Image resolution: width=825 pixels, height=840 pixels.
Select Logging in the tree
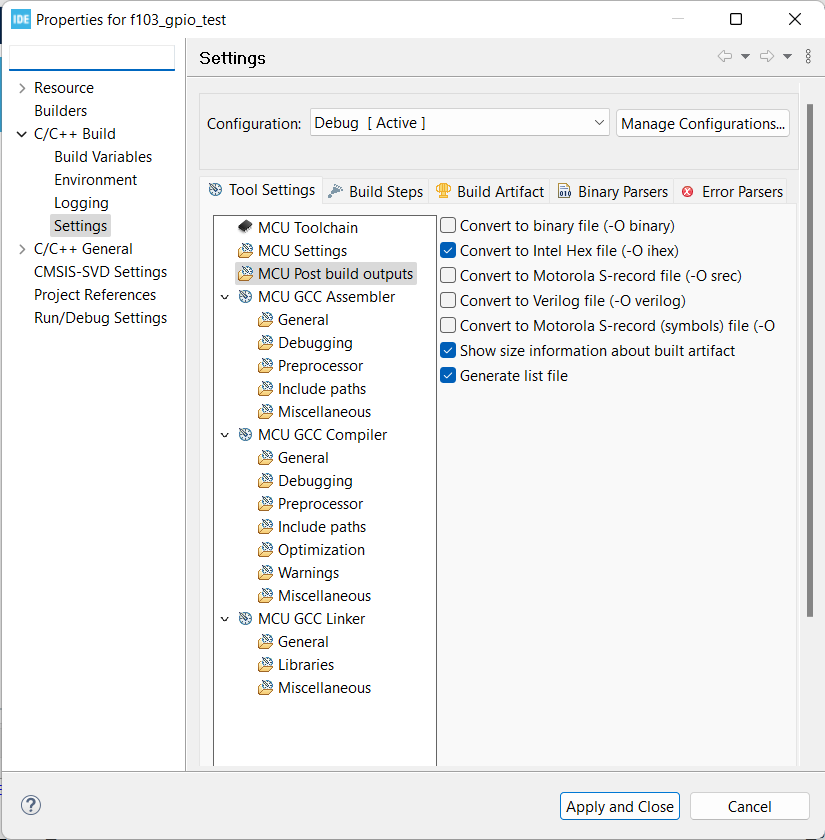(x=81, y=203)
